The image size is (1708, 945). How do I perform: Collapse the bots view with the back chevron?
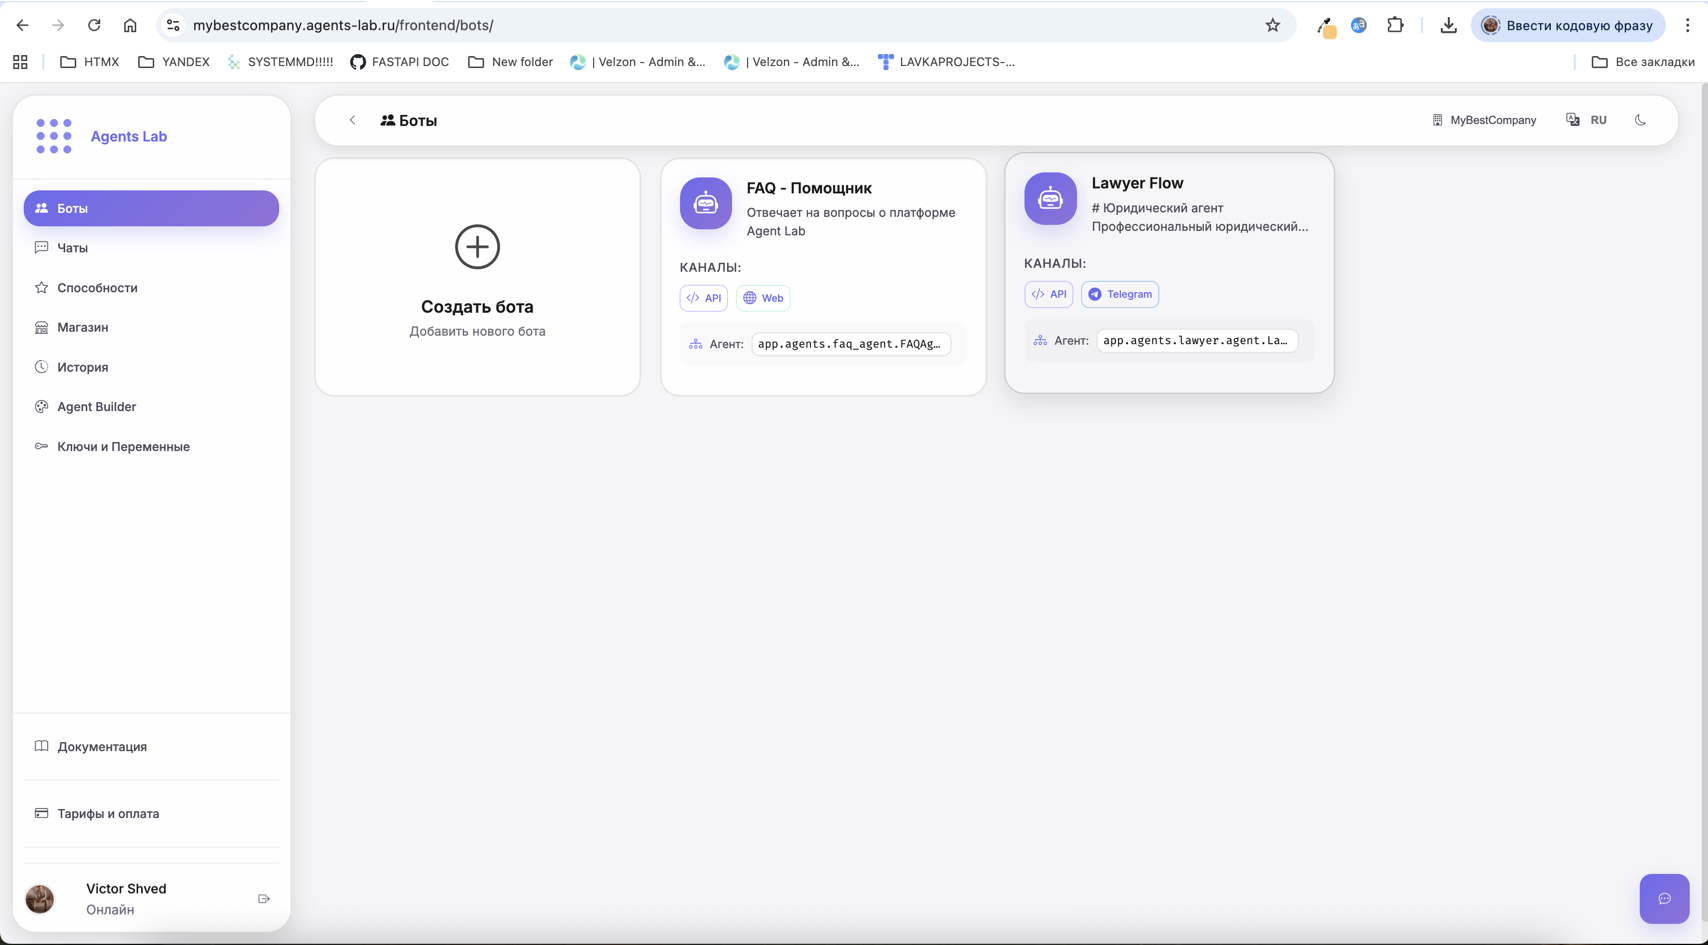click(353, 119)
